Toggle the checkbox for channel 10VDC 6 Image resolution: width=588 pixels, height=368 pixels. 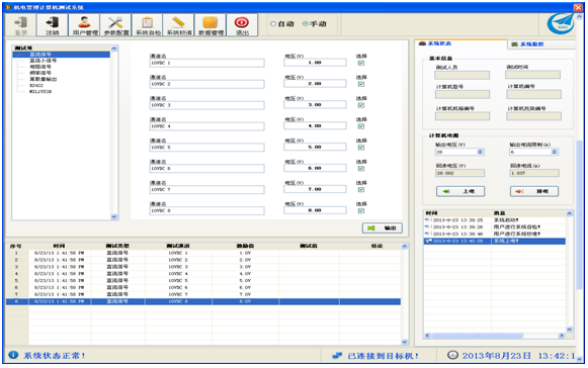point(361,168)
